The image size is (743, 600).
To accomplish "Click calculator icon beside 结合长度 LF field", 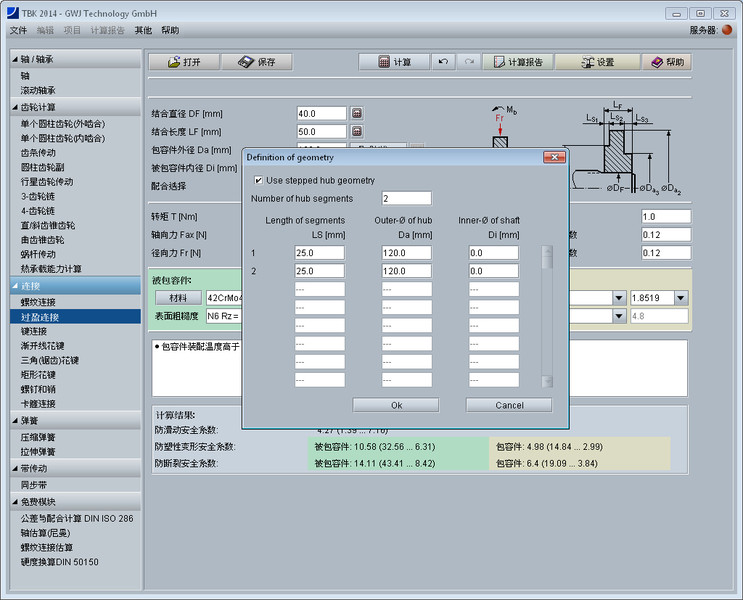I will coord(356,132).
